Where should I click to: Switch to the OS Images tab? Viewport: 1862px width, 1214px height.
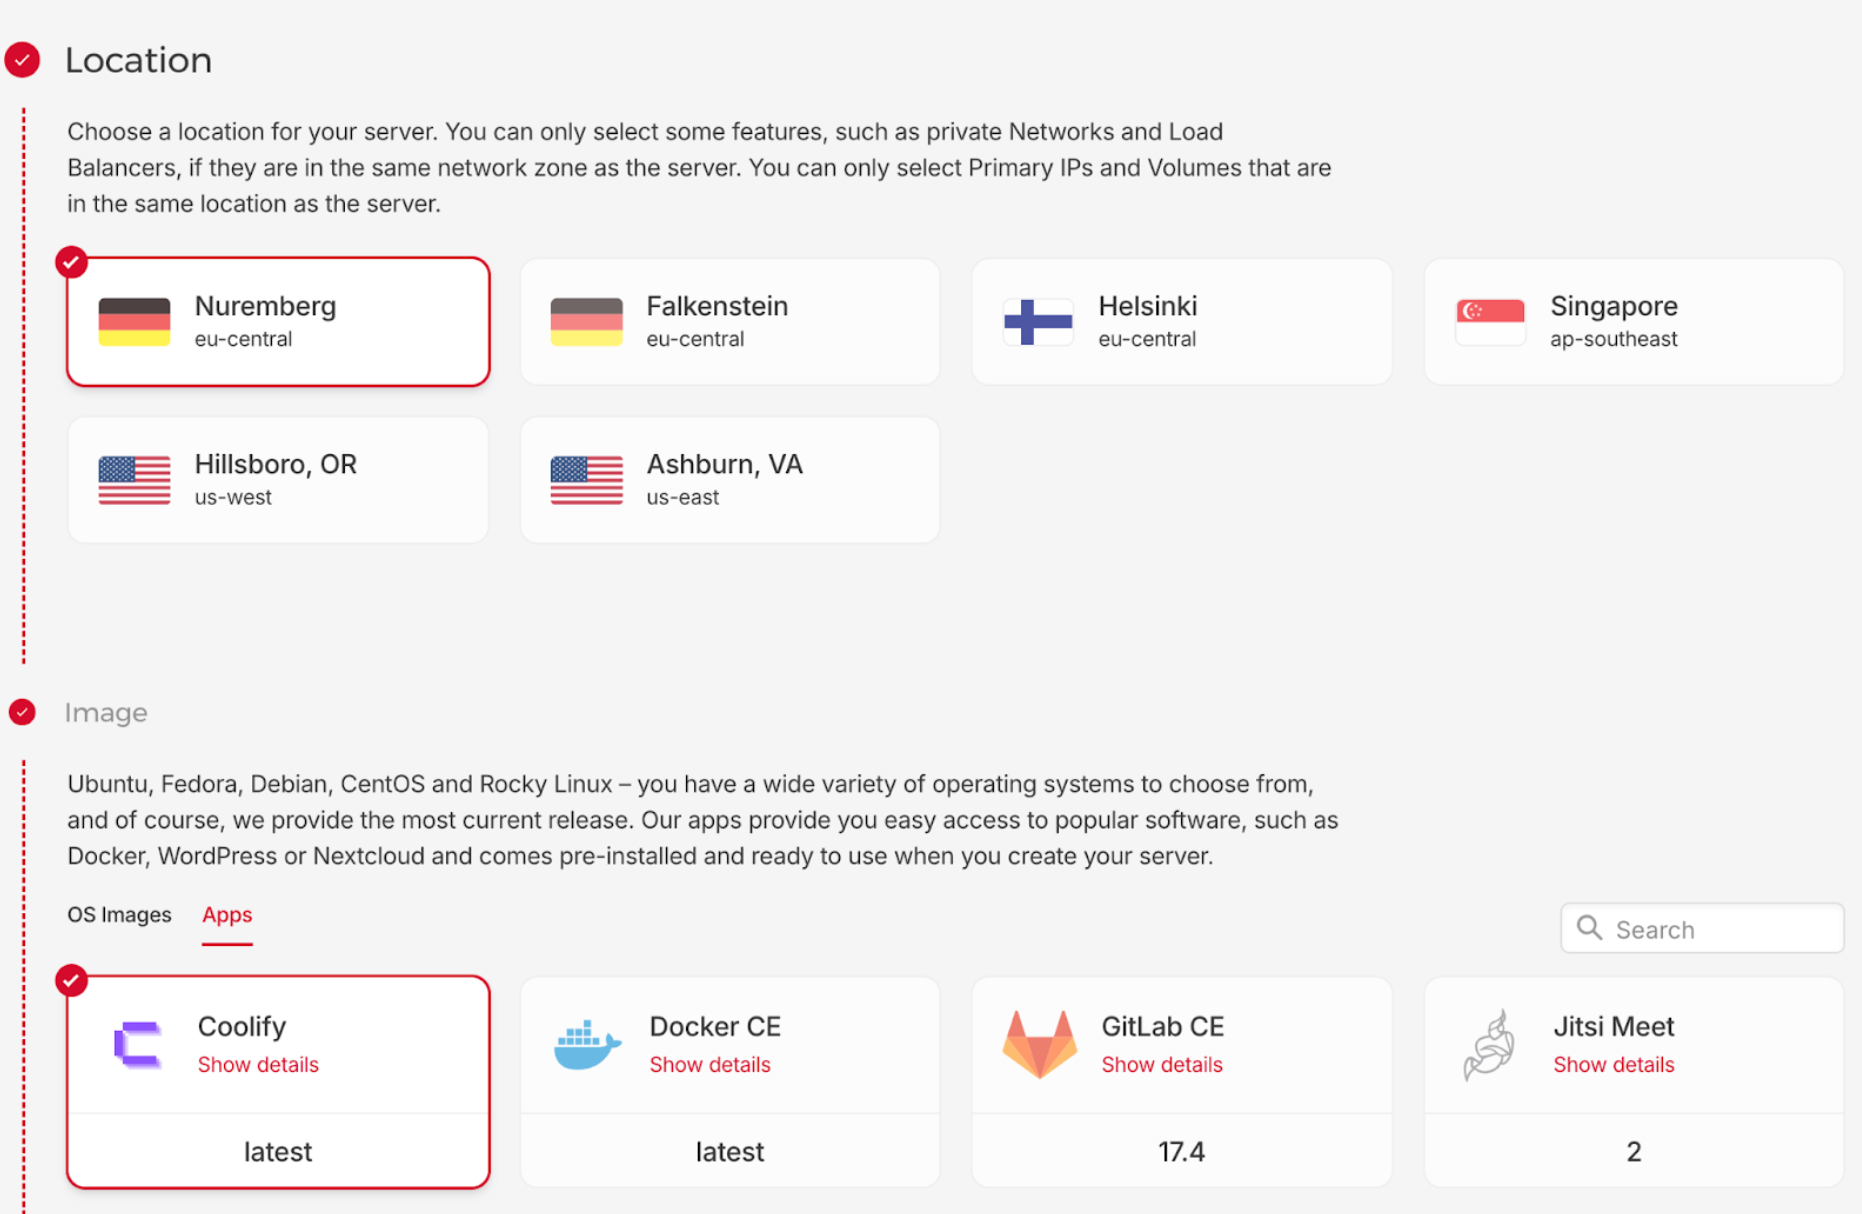pos(119,915)
